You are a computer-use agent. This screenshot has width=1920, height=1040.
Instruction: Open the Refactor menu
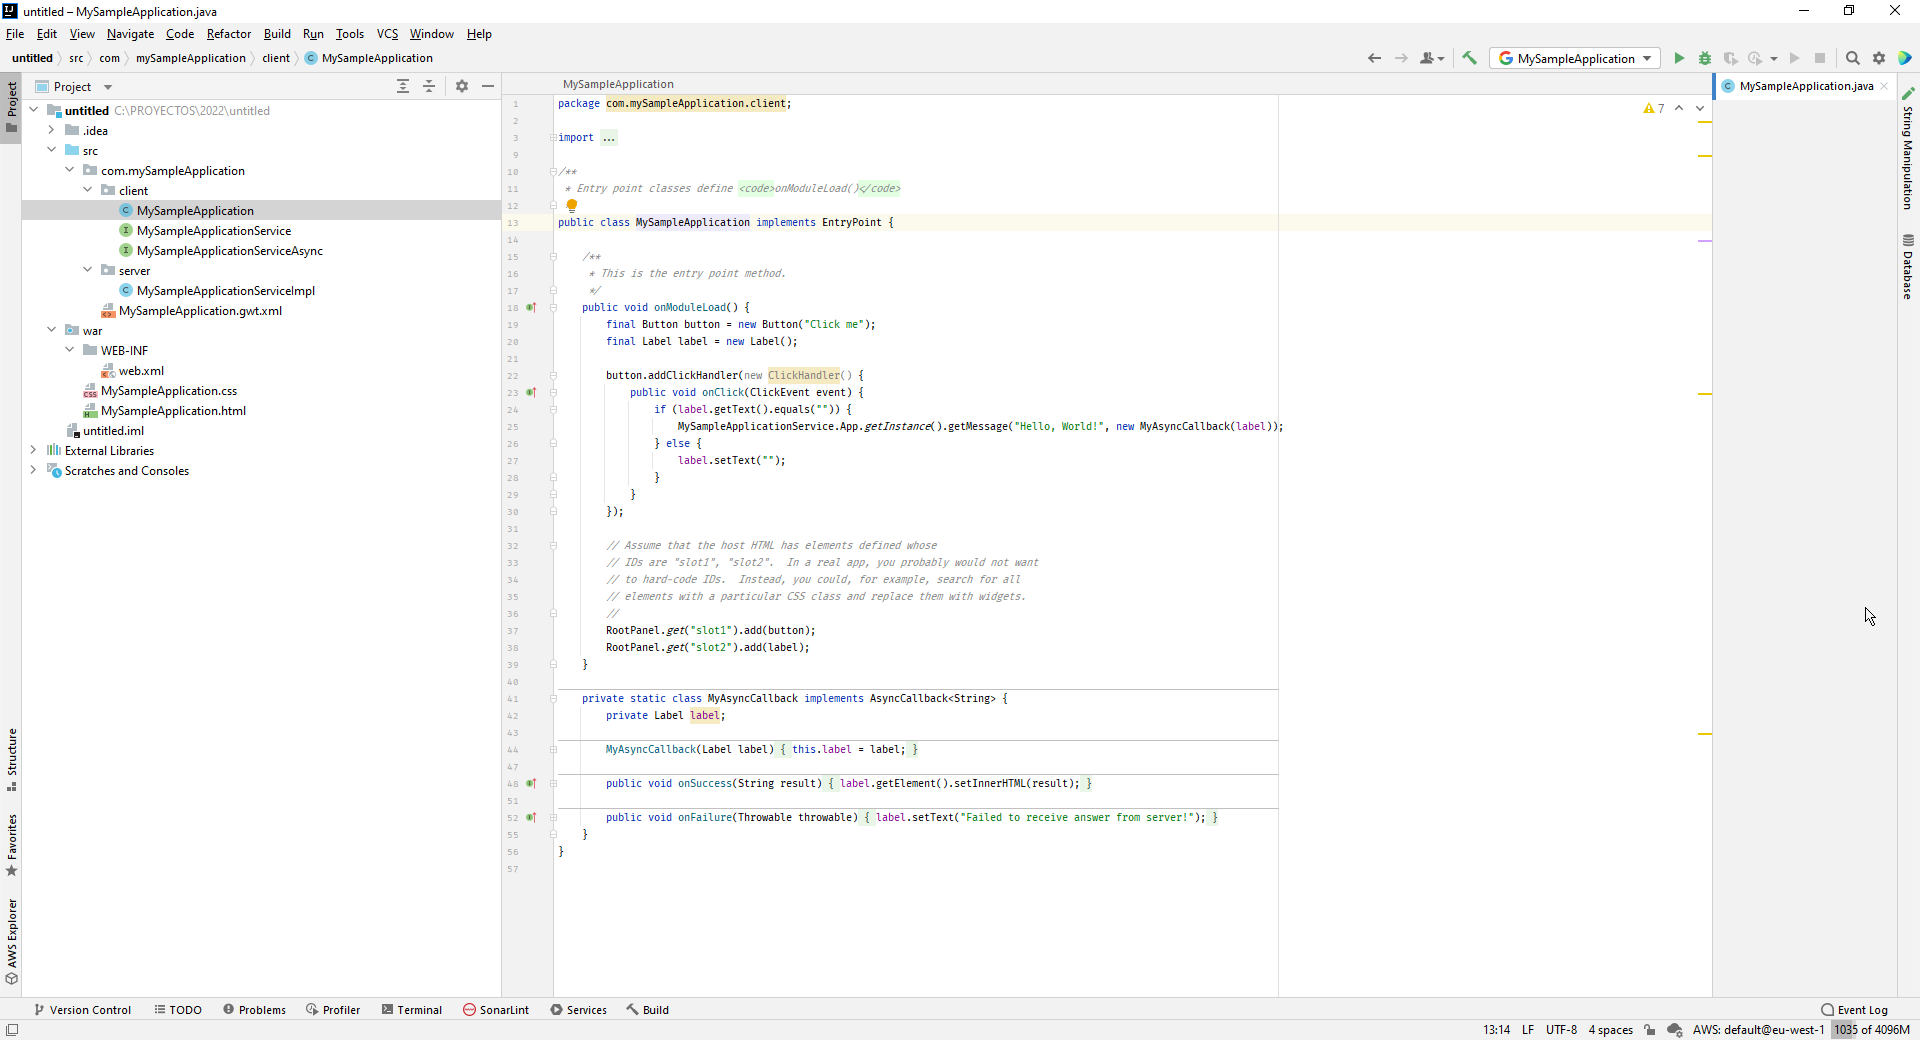(228, 34)
